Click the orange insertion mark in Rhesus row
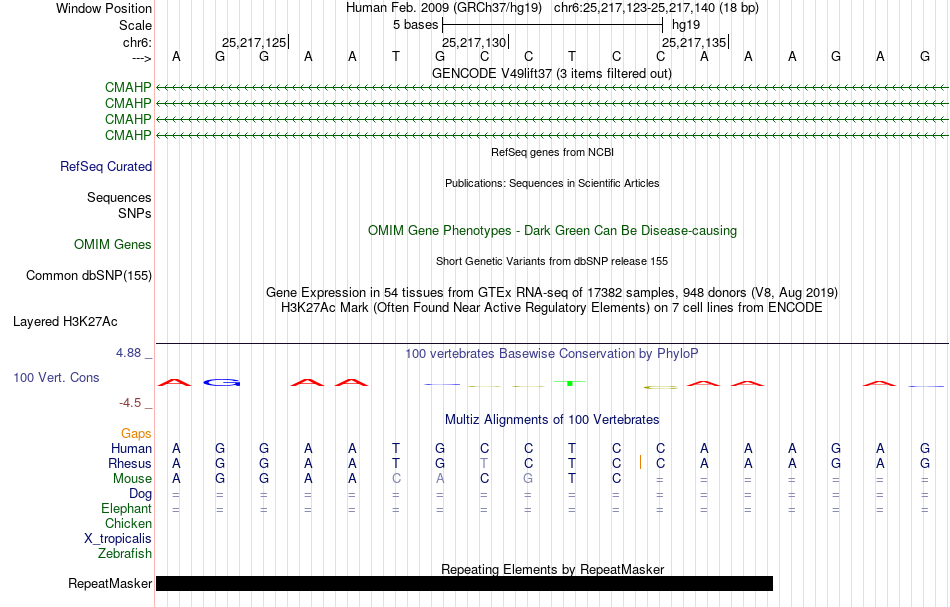Viewport: 950px width, 607px height. tap(640, 462)
